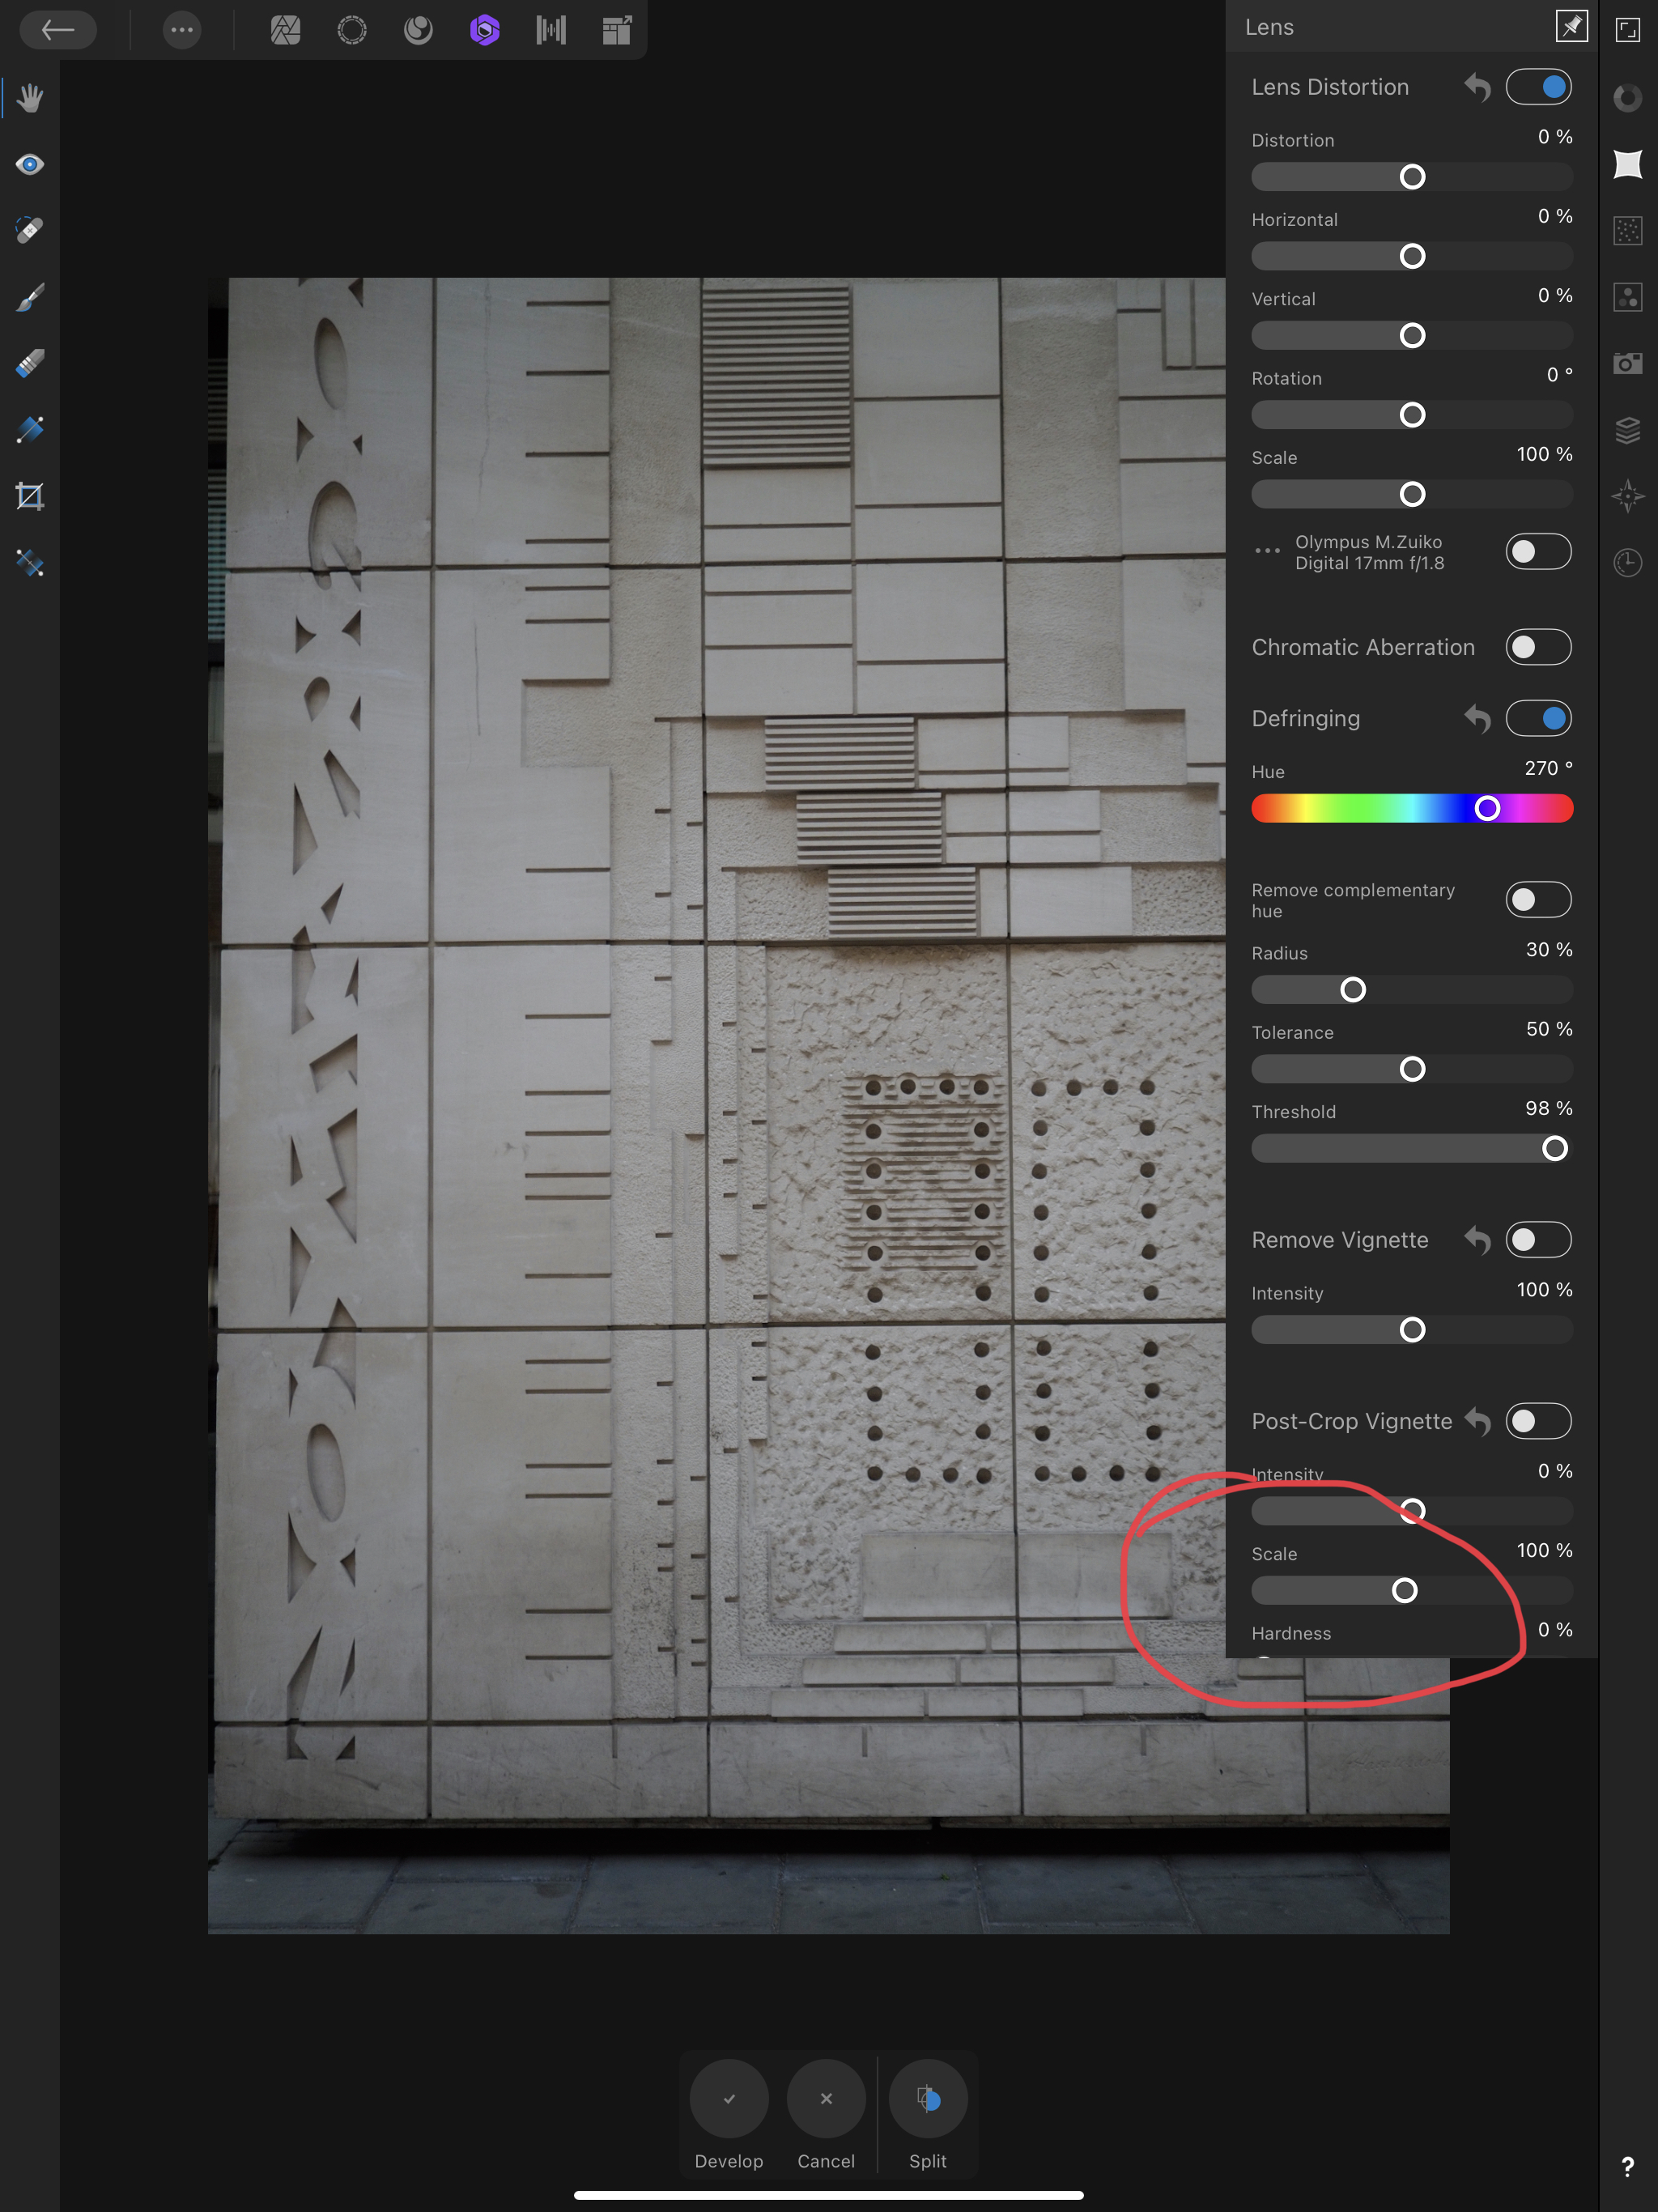Open the camera Metadata studio icon
Image resolution: width=1658 pixels, height=2212 pixels.
click(1628, 363)
